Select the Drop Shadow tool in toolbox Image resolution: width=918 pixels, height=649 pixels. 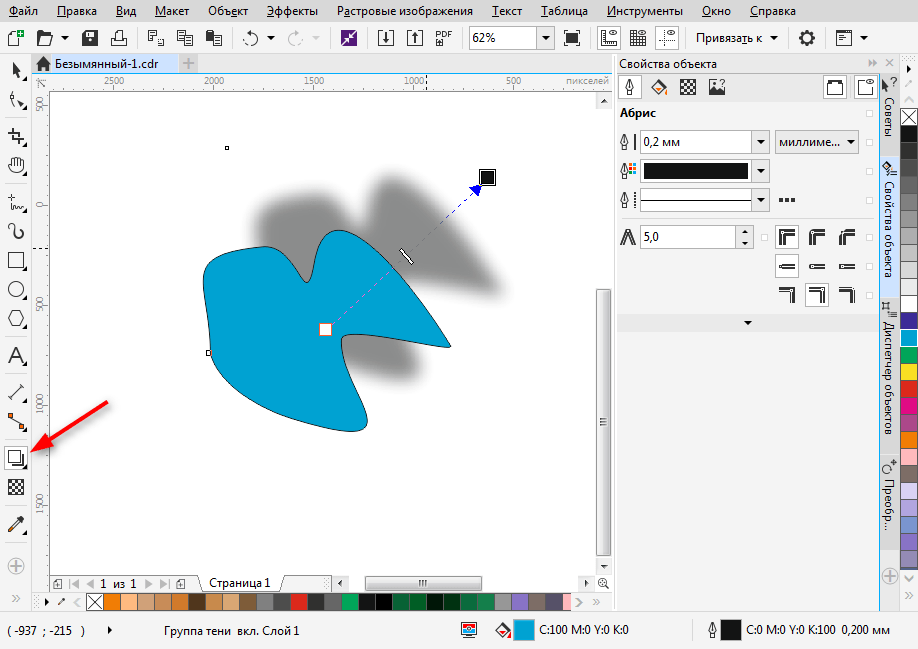tap(16, 458)
